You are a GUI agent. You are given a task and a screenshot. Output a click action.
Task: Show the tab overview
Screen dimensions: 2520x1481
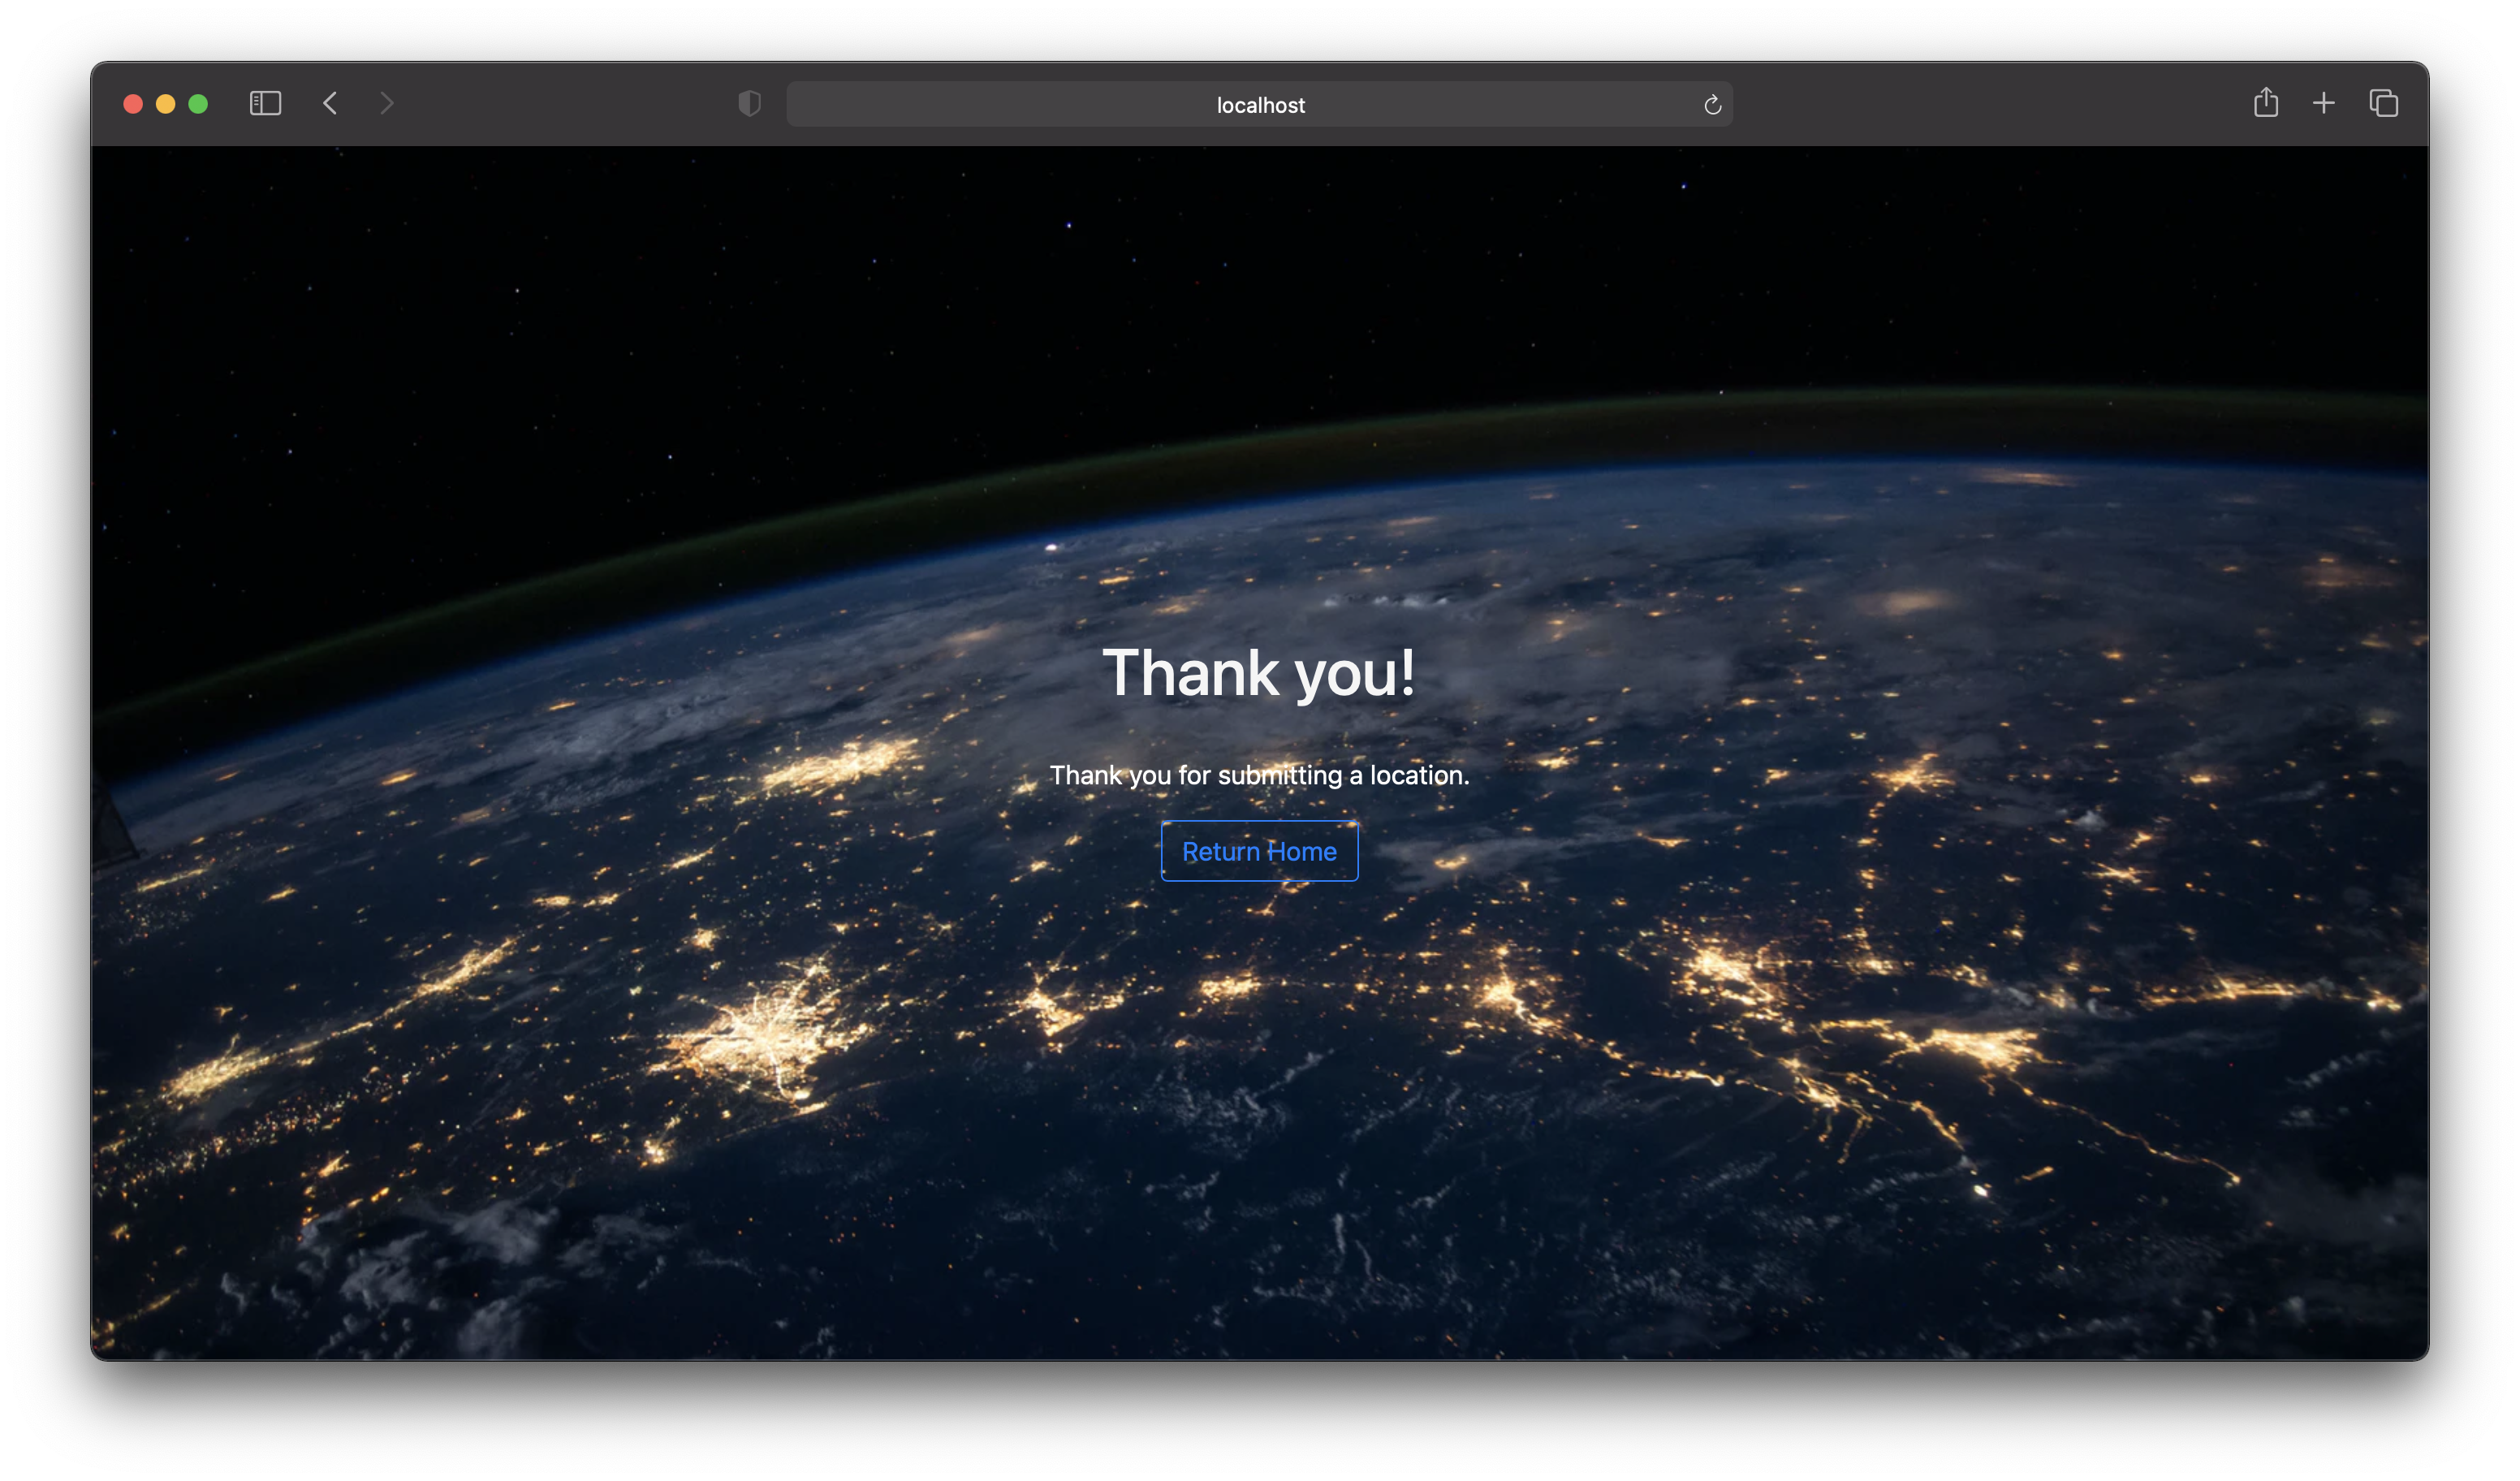pos(2383,103)
